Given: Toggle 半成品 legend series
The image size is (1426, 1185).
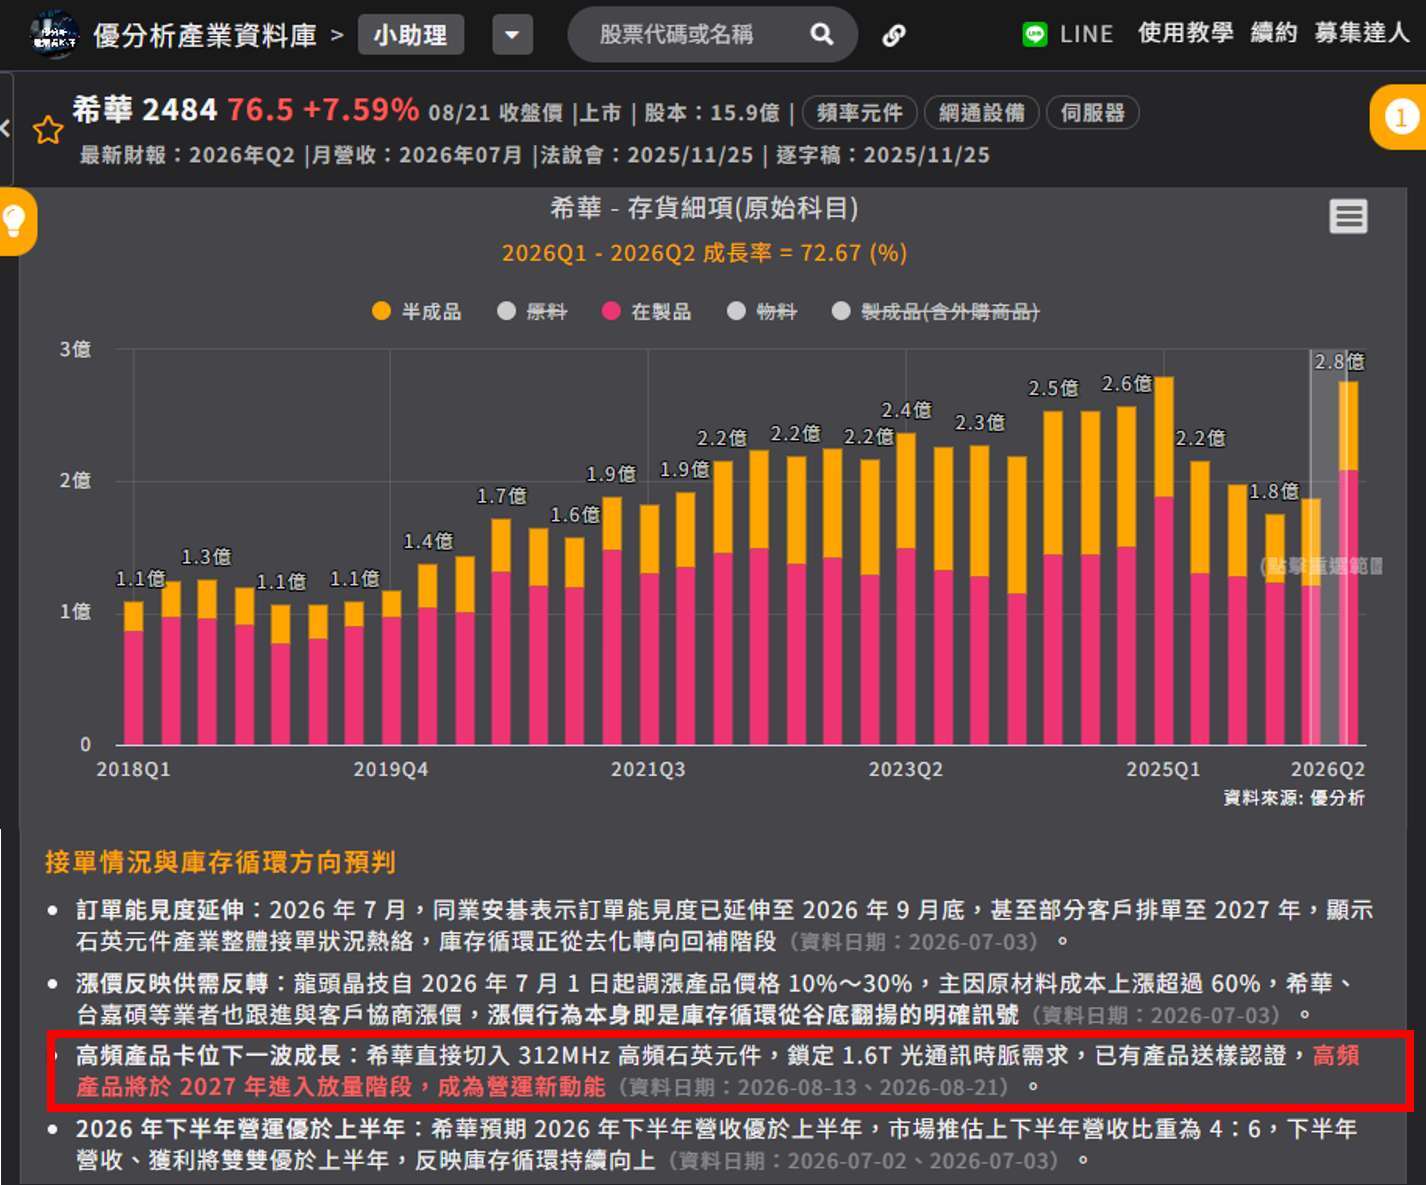Looking at the screenshot, I should click(416, 311).
